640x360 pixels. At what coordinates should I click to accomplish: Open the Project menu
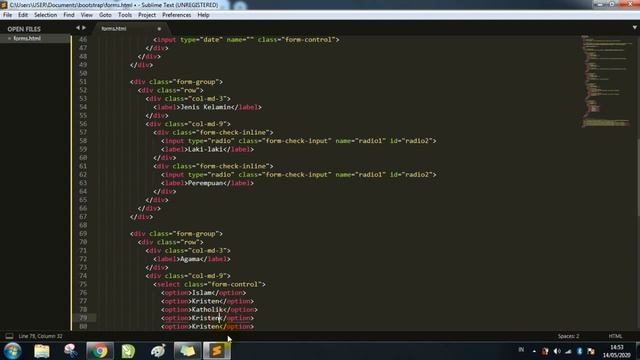click(x=147, y=15)
